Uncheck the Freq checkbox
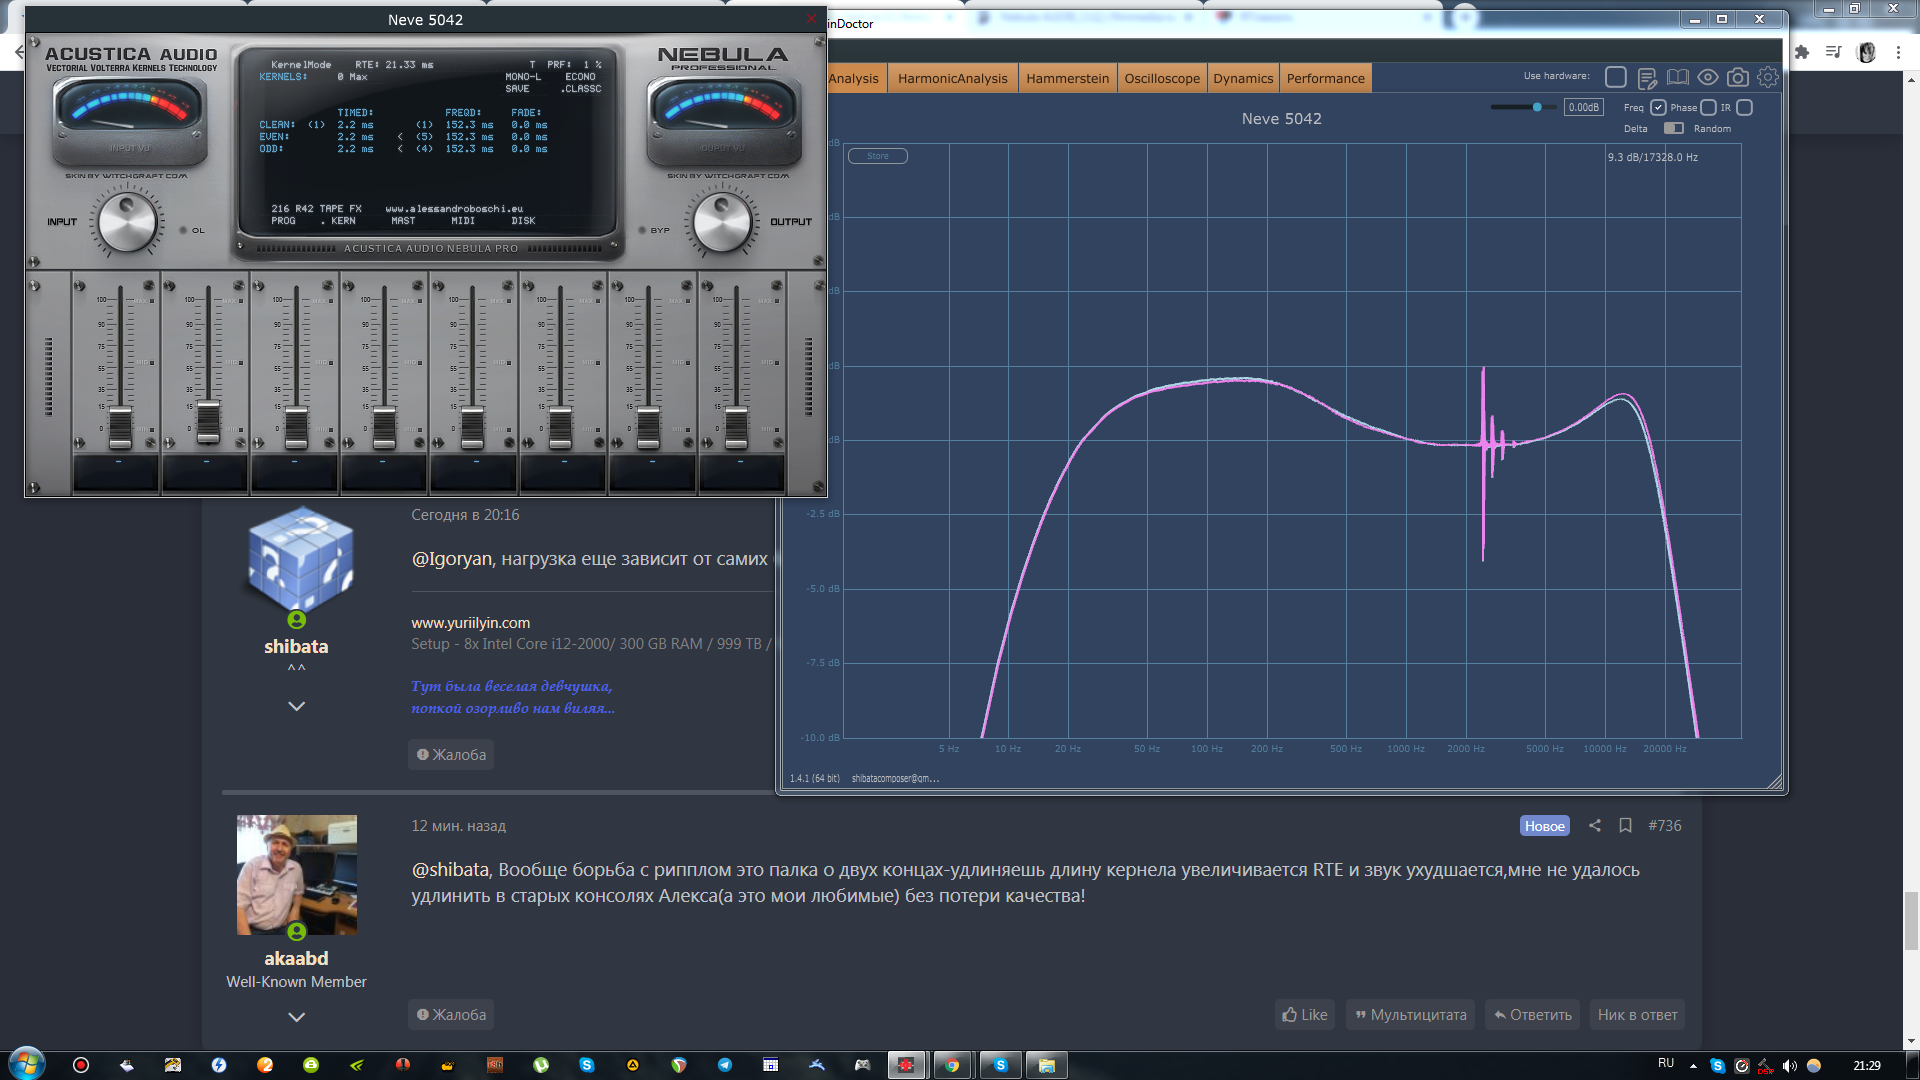Screen dimensions: 1920x1080 [1658, 107]
